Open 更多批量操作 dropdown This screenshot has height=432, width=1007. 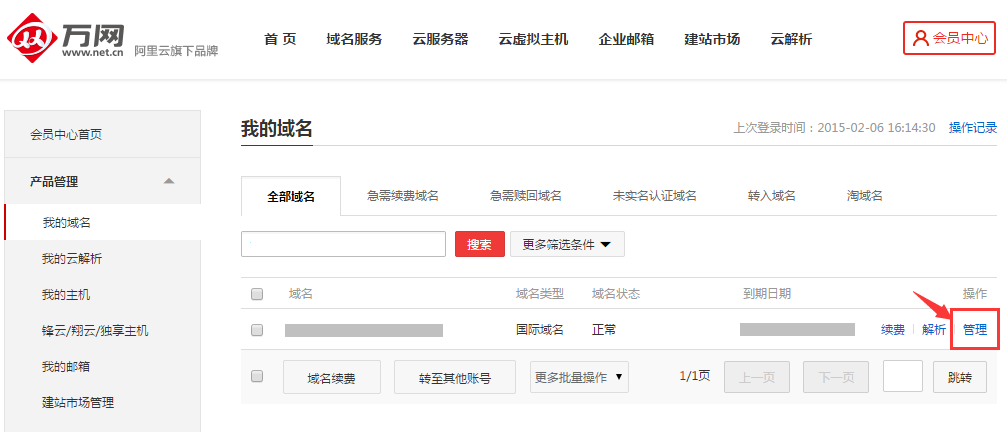click(579, 377)
